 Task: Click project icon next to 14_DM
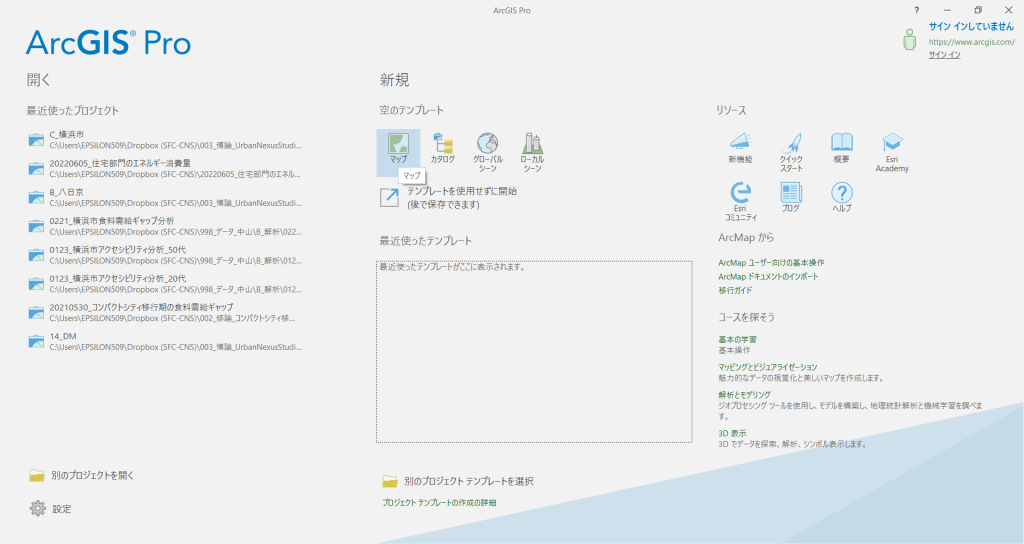[x=36, y=342]
